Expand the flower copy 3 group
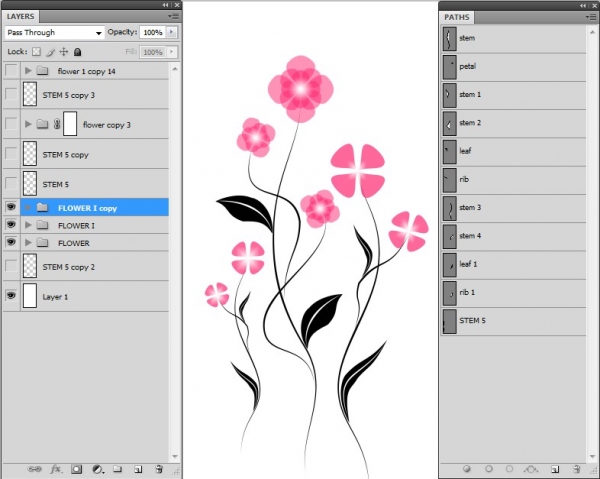The width and height of the screenshot is (600, 479). 28,124
